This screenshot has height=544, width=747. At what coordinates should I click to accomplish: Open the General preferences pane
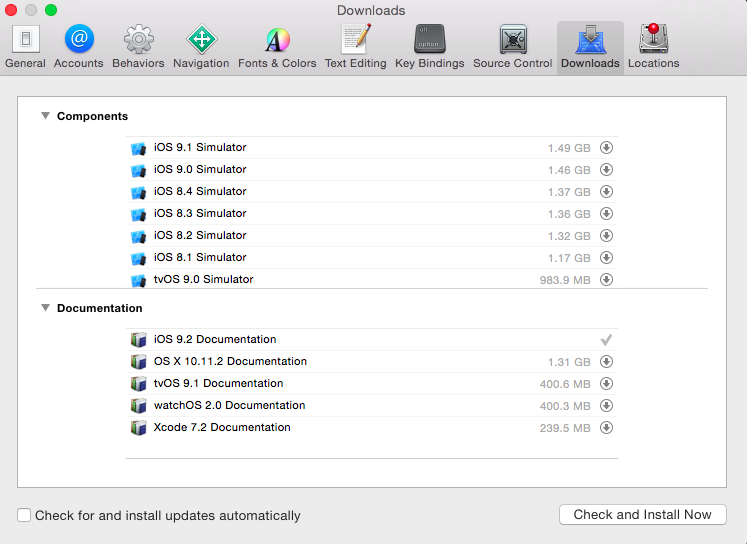point(26,47)
